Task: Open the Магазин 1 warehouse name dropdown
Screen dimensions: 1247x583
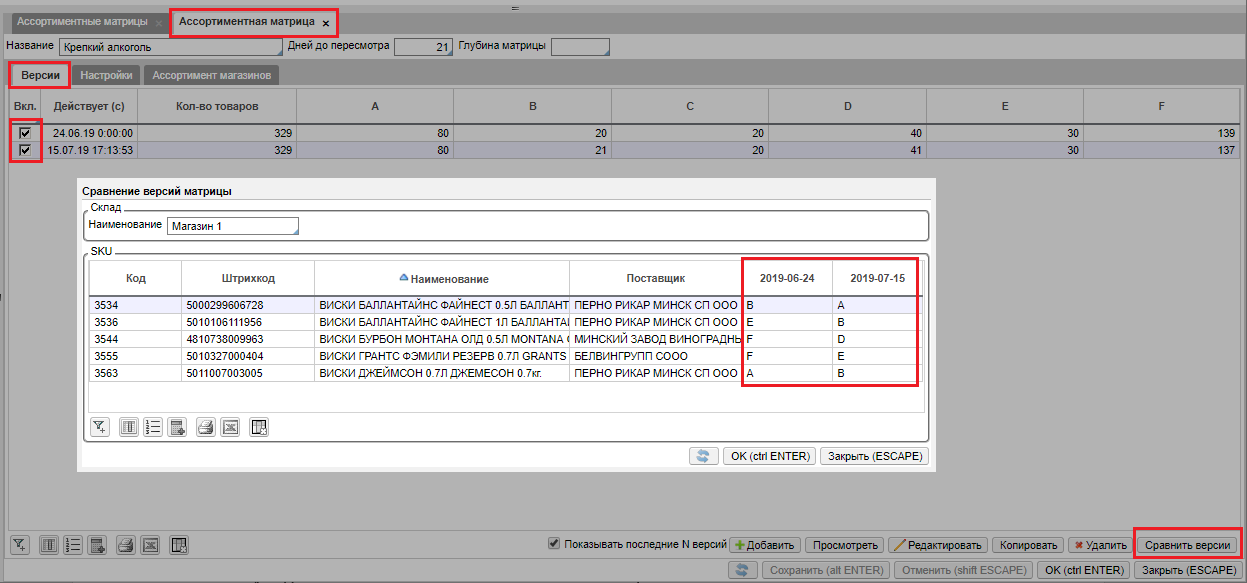Action: pyautogui.click(x=233, y=227)
